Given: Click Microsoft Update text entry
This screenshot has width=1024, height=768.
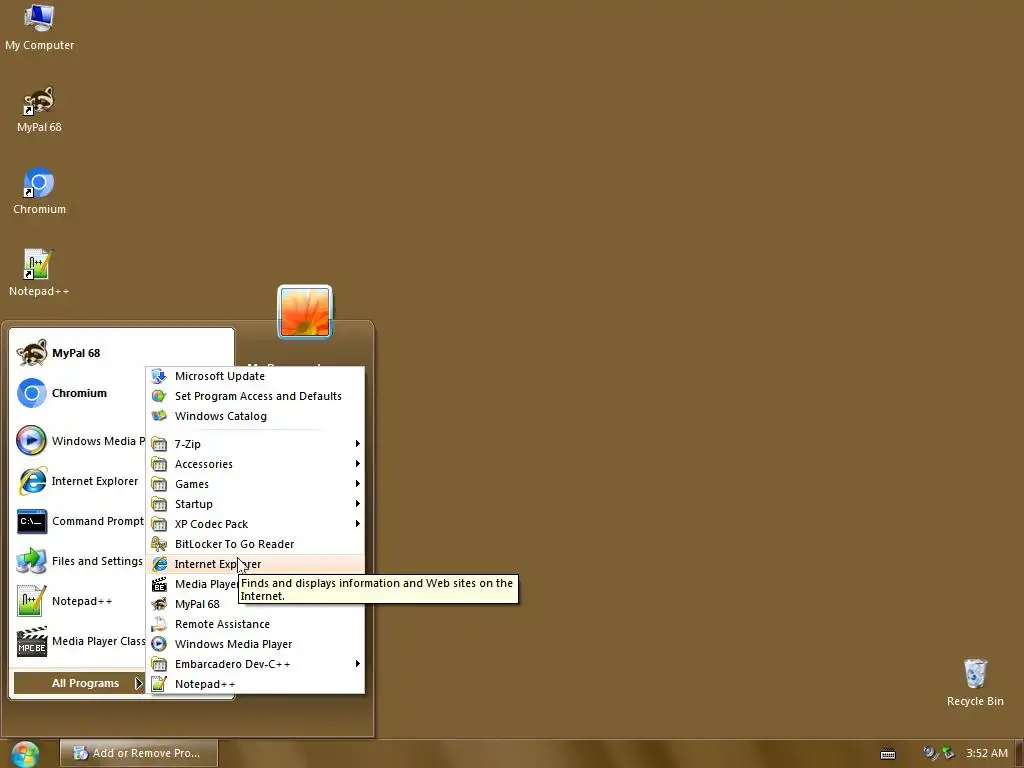Looking at the screenshot, I should [x=220, y=376].
